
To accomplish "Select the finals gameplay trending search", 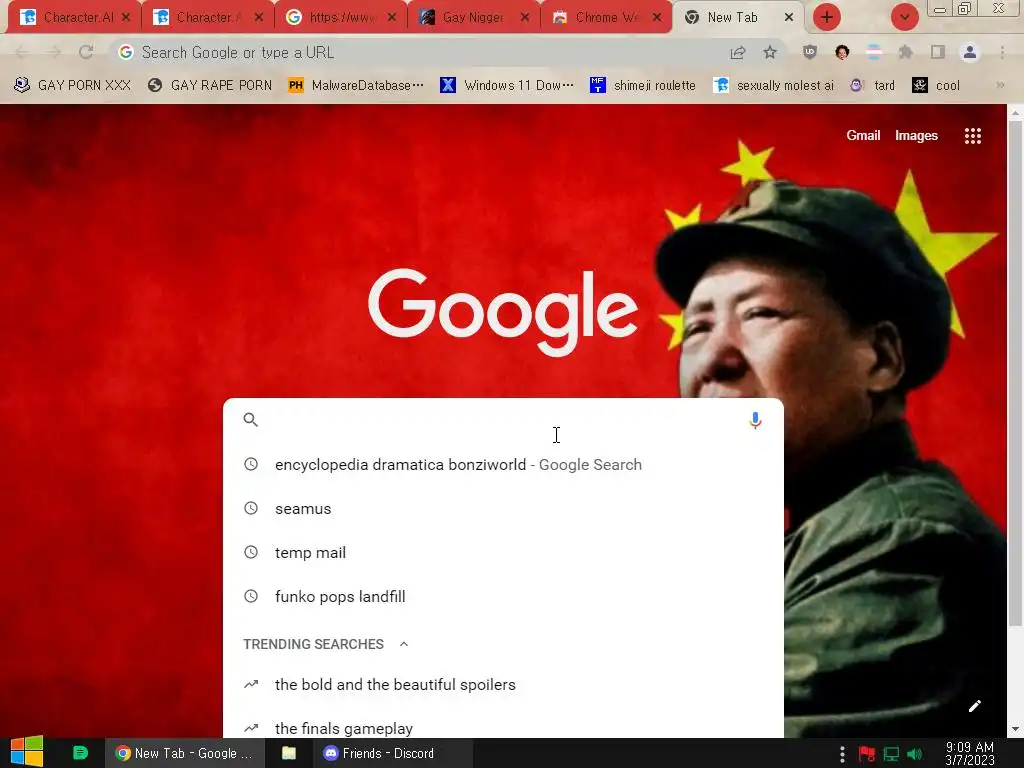I will point(503,726).
